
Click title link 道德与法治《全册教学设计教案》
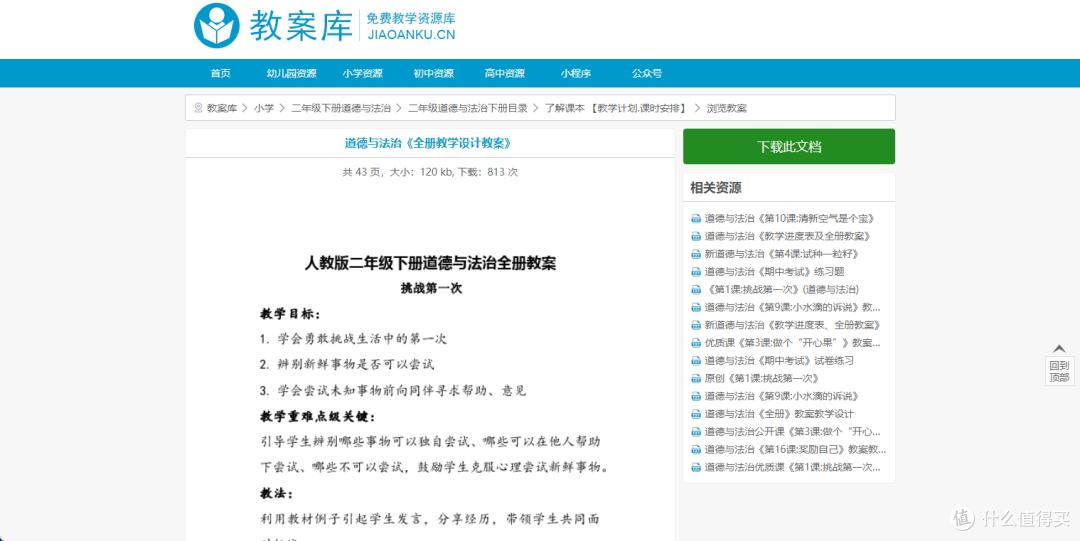pos(428,143)
